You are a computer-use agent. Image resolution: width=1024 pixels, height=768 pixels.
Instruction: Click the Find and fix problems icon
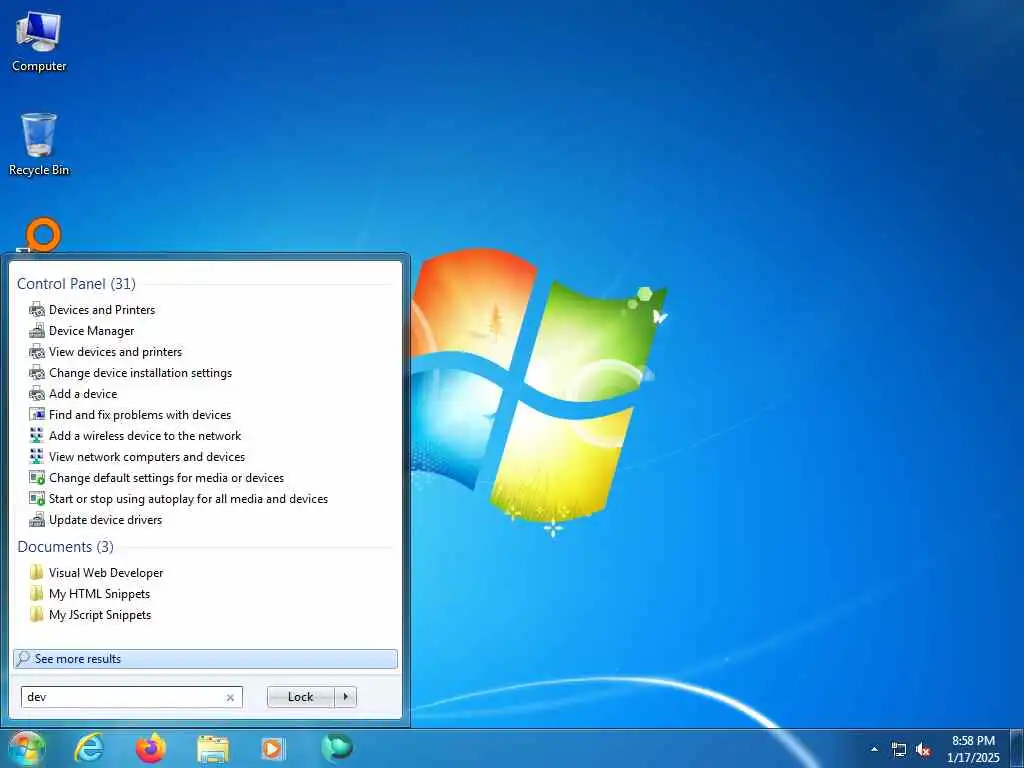(37, 415)
